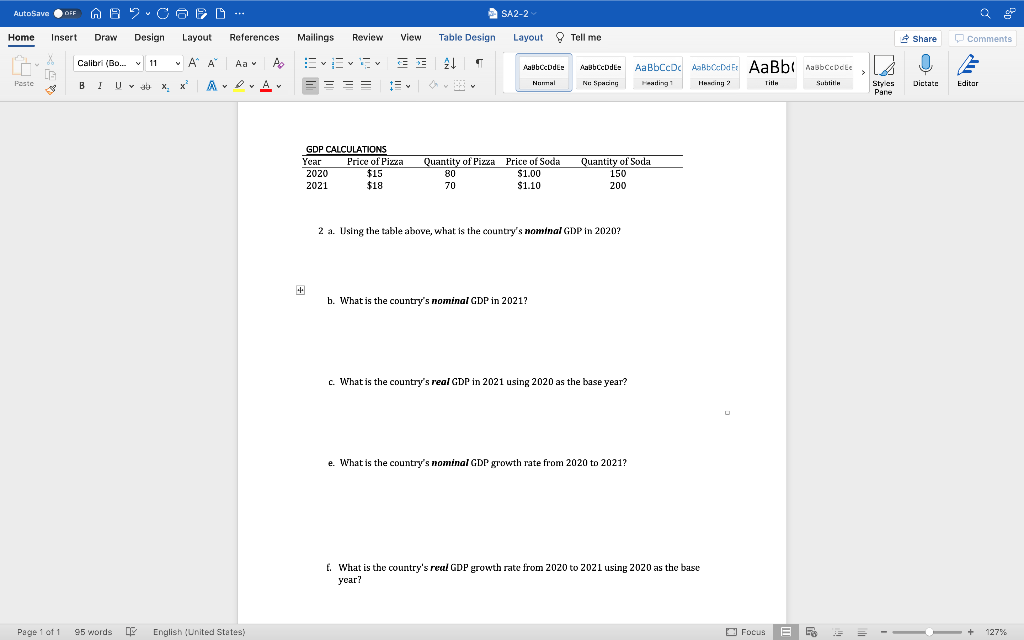Justify the text
This screenshot has height=640, width=1024.
(366, 85)
